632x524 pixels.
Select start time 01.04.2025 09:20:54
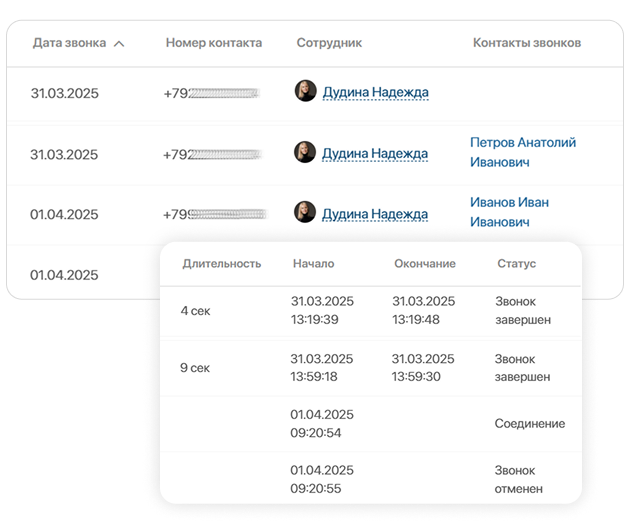point(322,424)
